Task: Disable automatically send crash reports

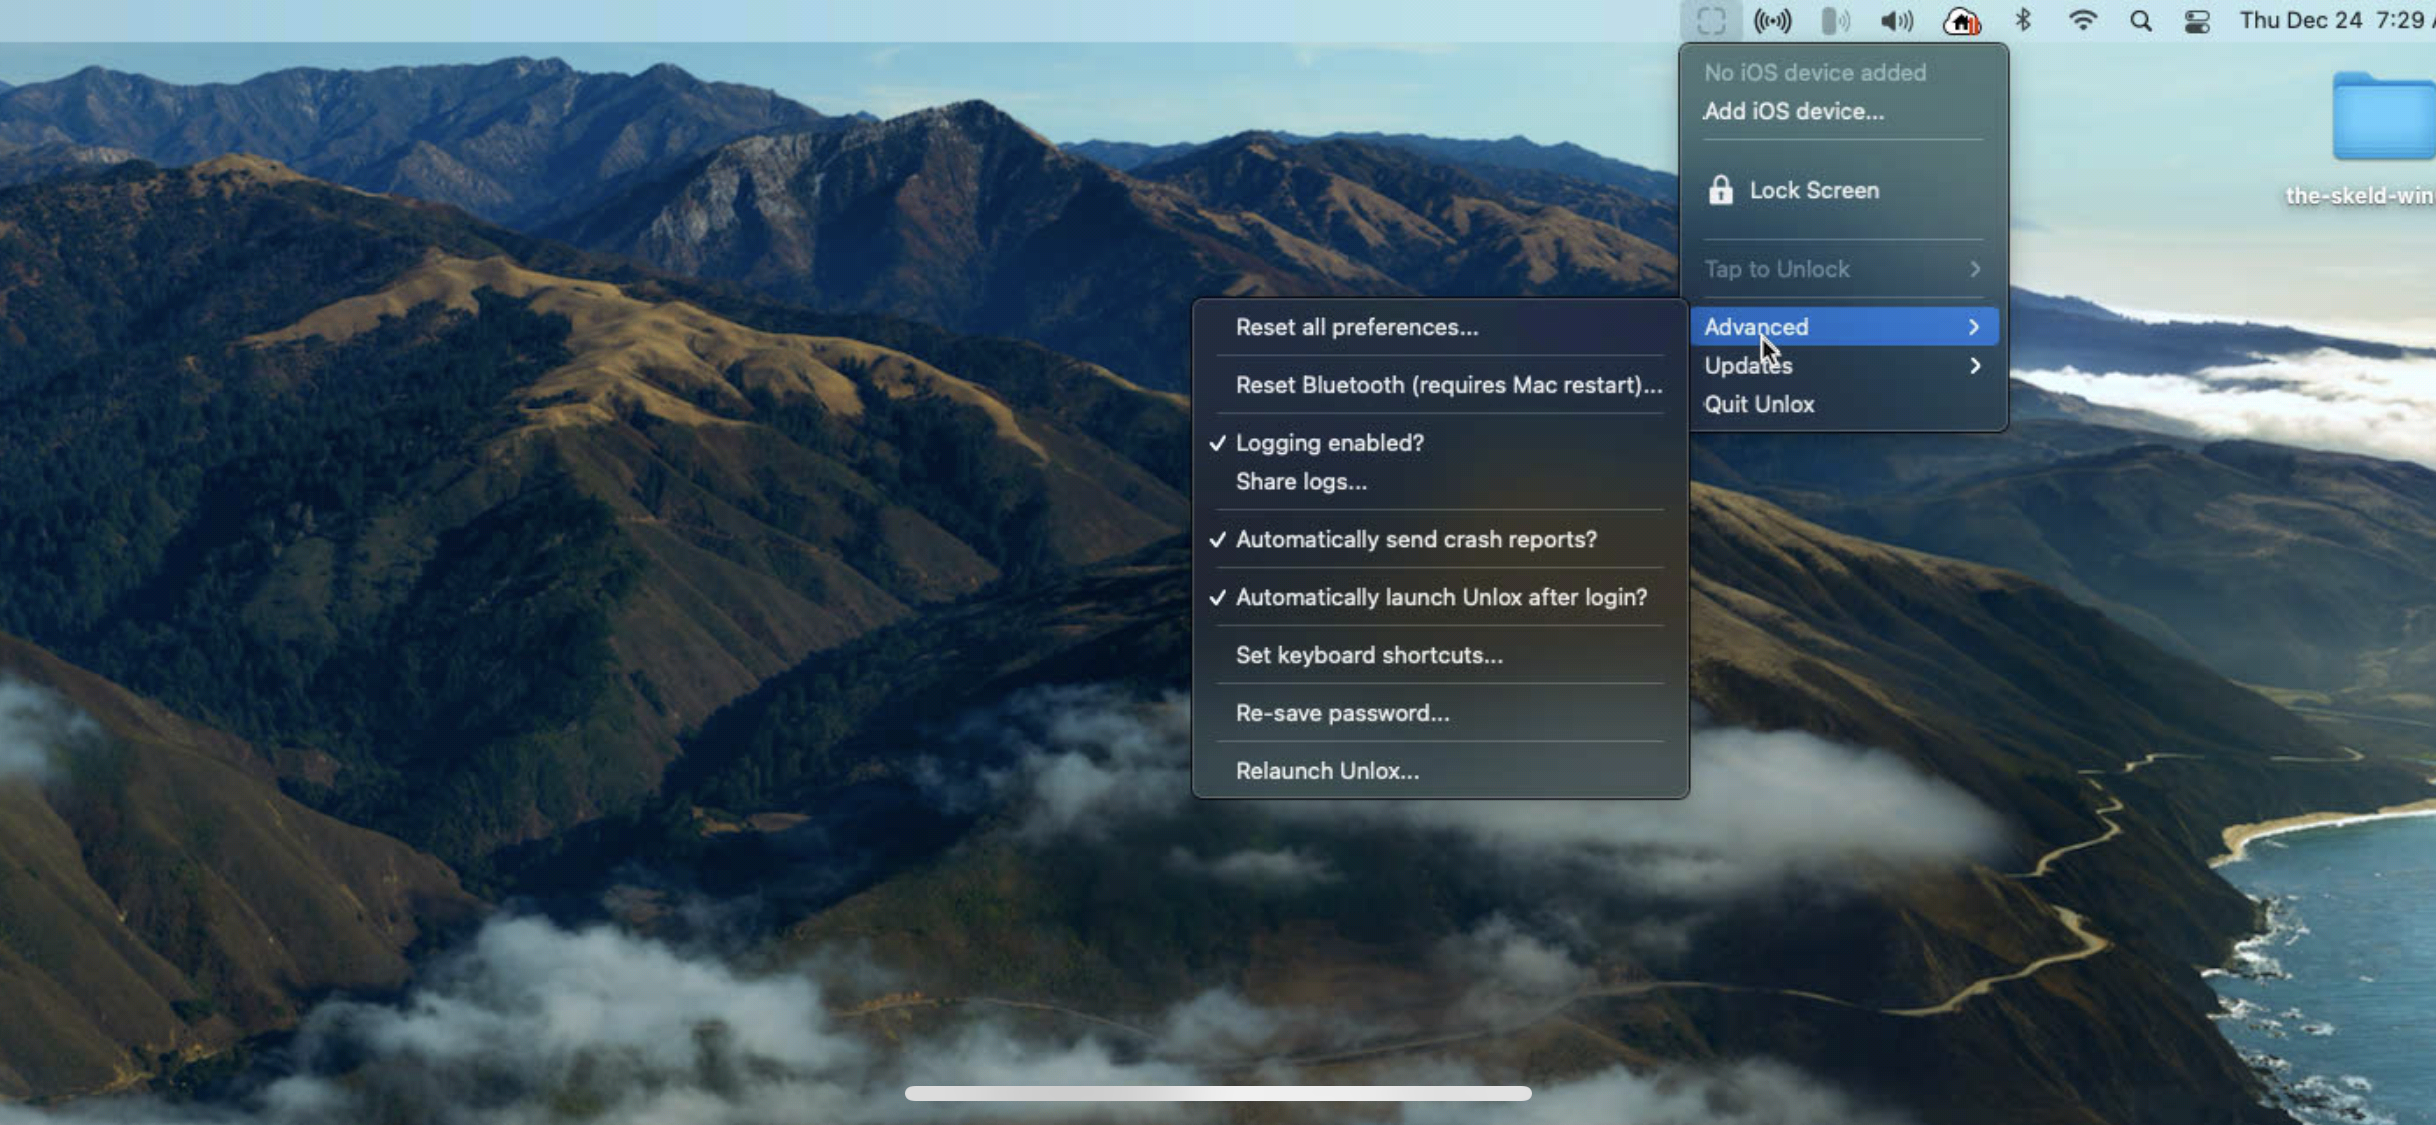Action: click(x=1415, y=540)
